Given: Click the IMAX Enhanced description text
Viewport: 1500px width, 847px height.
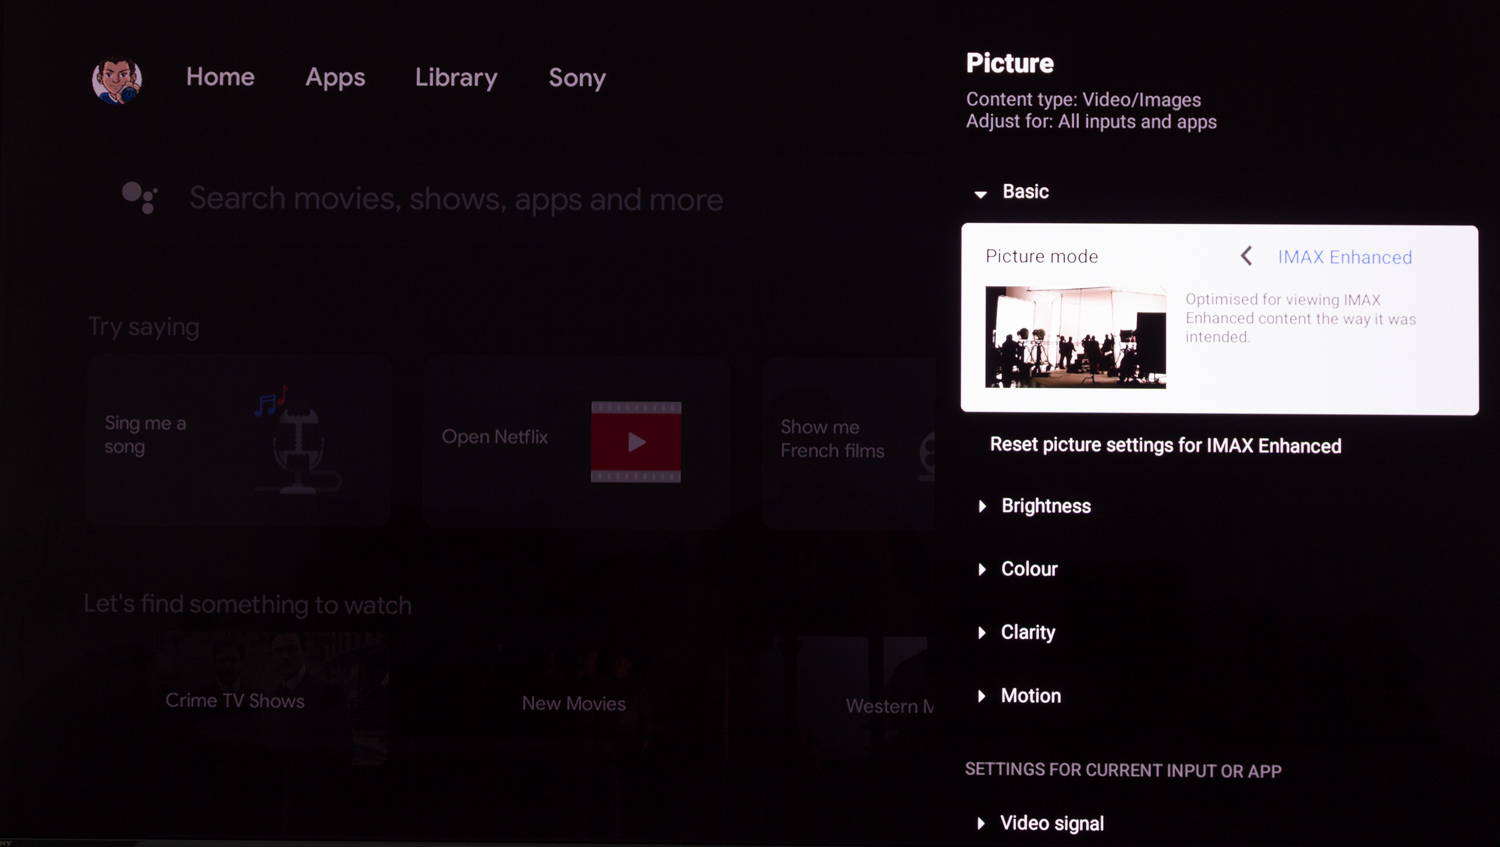Looking at the screenshot, I should pyautogui.click(x=1300, y=318).
